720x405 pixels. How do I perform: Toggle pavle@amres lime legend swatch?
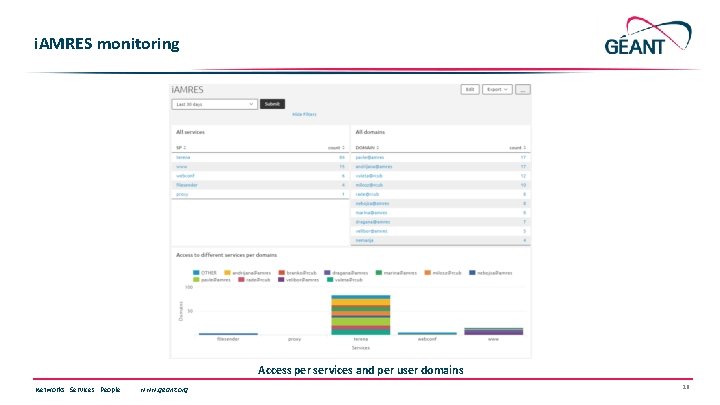(196, 280)
